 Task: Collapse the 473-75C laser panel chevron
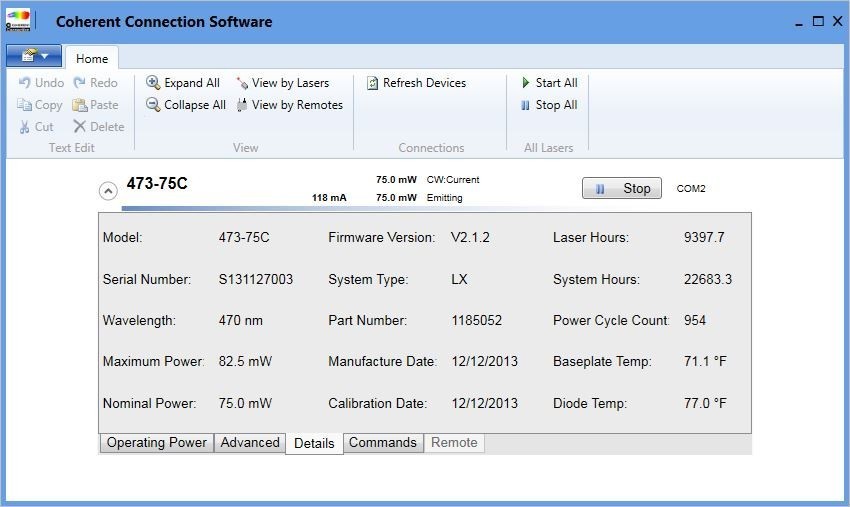click(108, 191)
